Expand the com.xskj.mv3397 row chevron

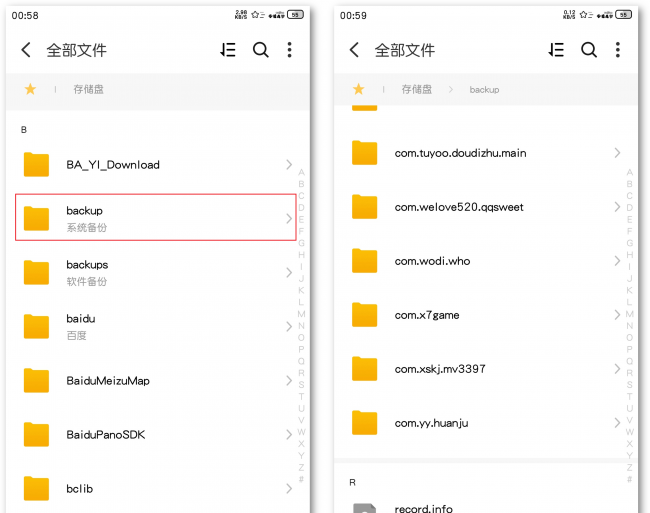[x=617, y=369]
